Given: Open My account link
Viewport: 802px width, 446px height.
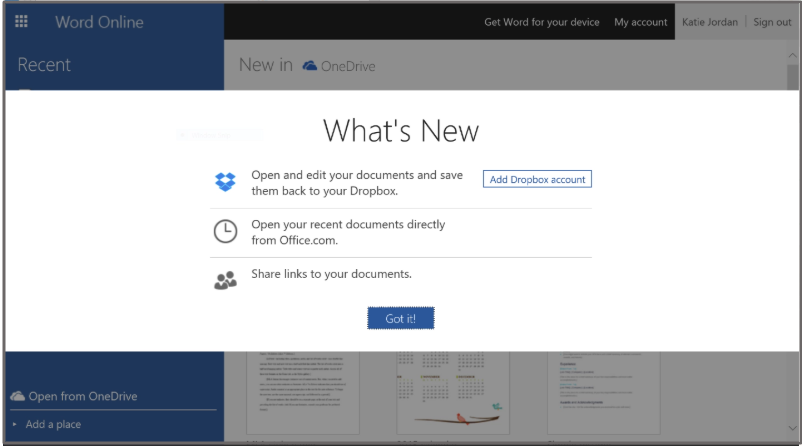Looking at the screenshot, I should click(640, 22).
